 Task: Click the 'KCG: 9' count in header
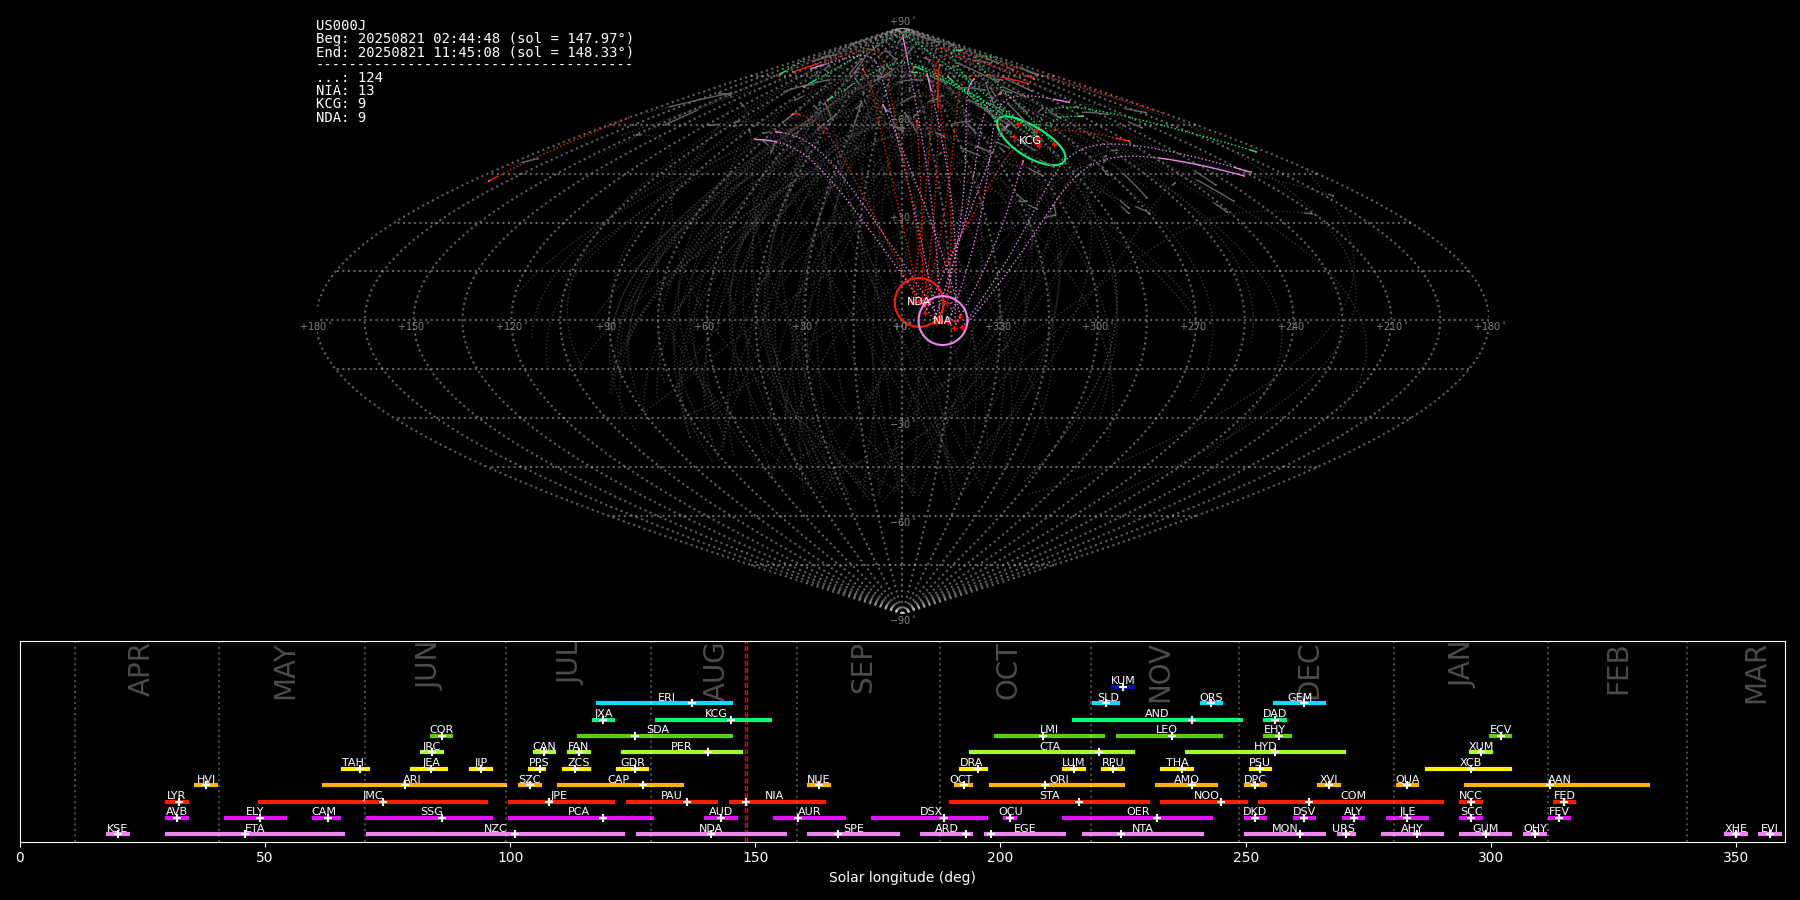(341, 104)
